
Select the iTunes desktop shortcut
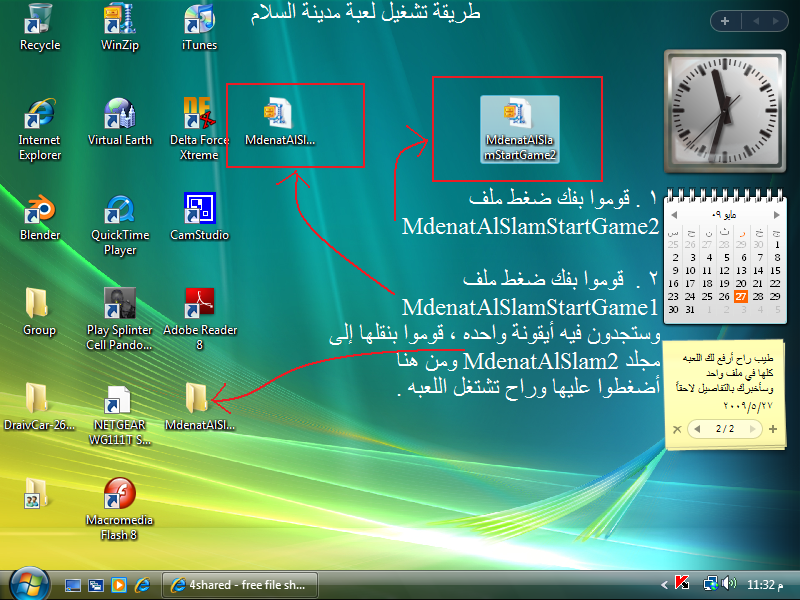(x=199, y=27)
